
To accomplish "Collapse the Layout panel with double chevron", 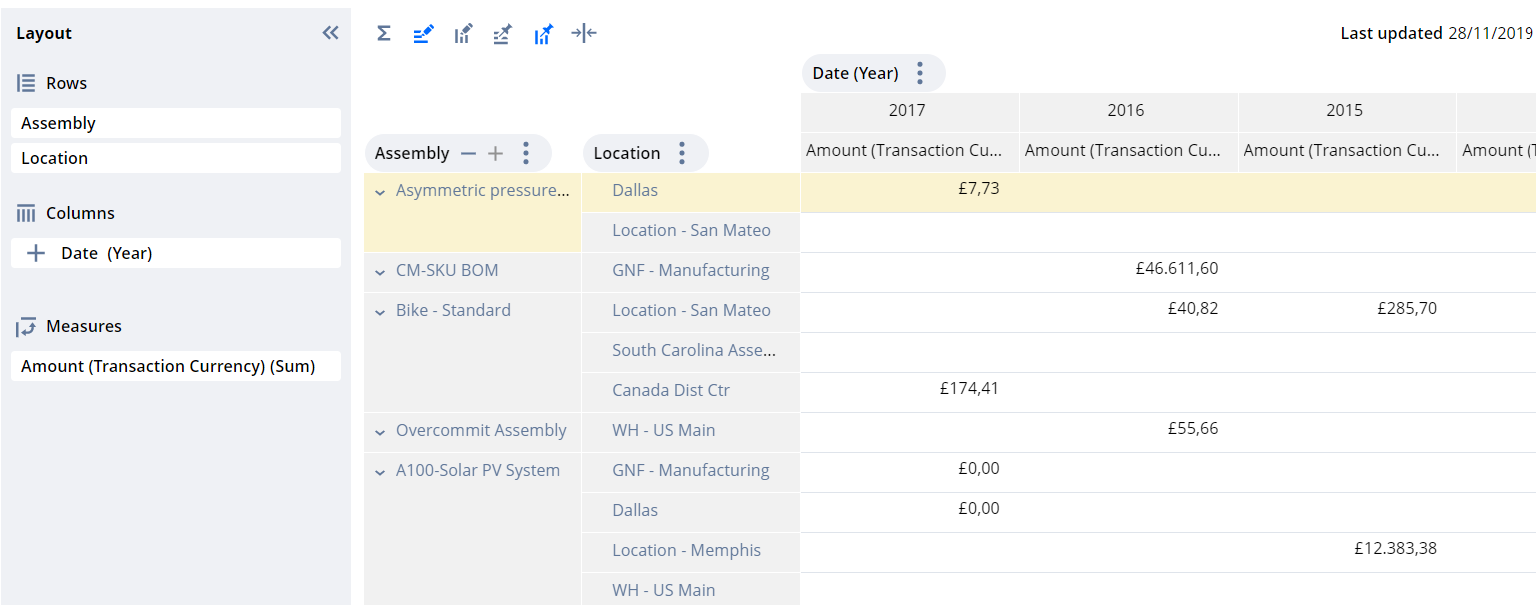I will [330, 32].
